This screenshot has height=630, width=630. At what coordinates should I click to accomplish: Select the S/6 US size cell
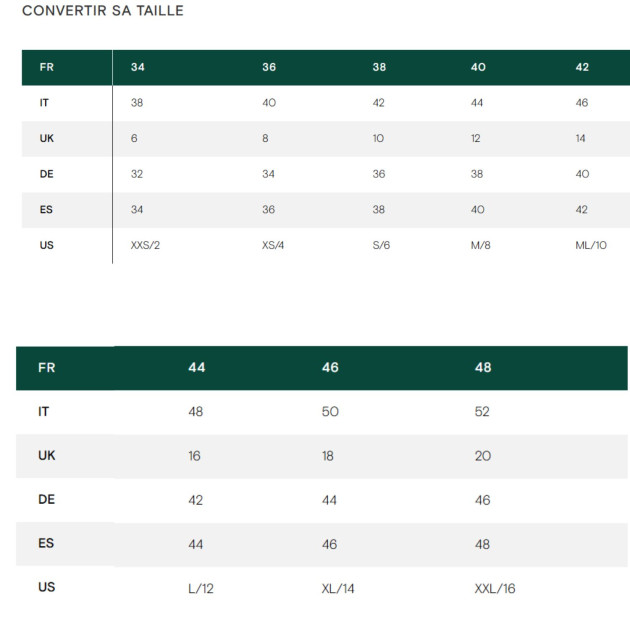click(381, 245)
